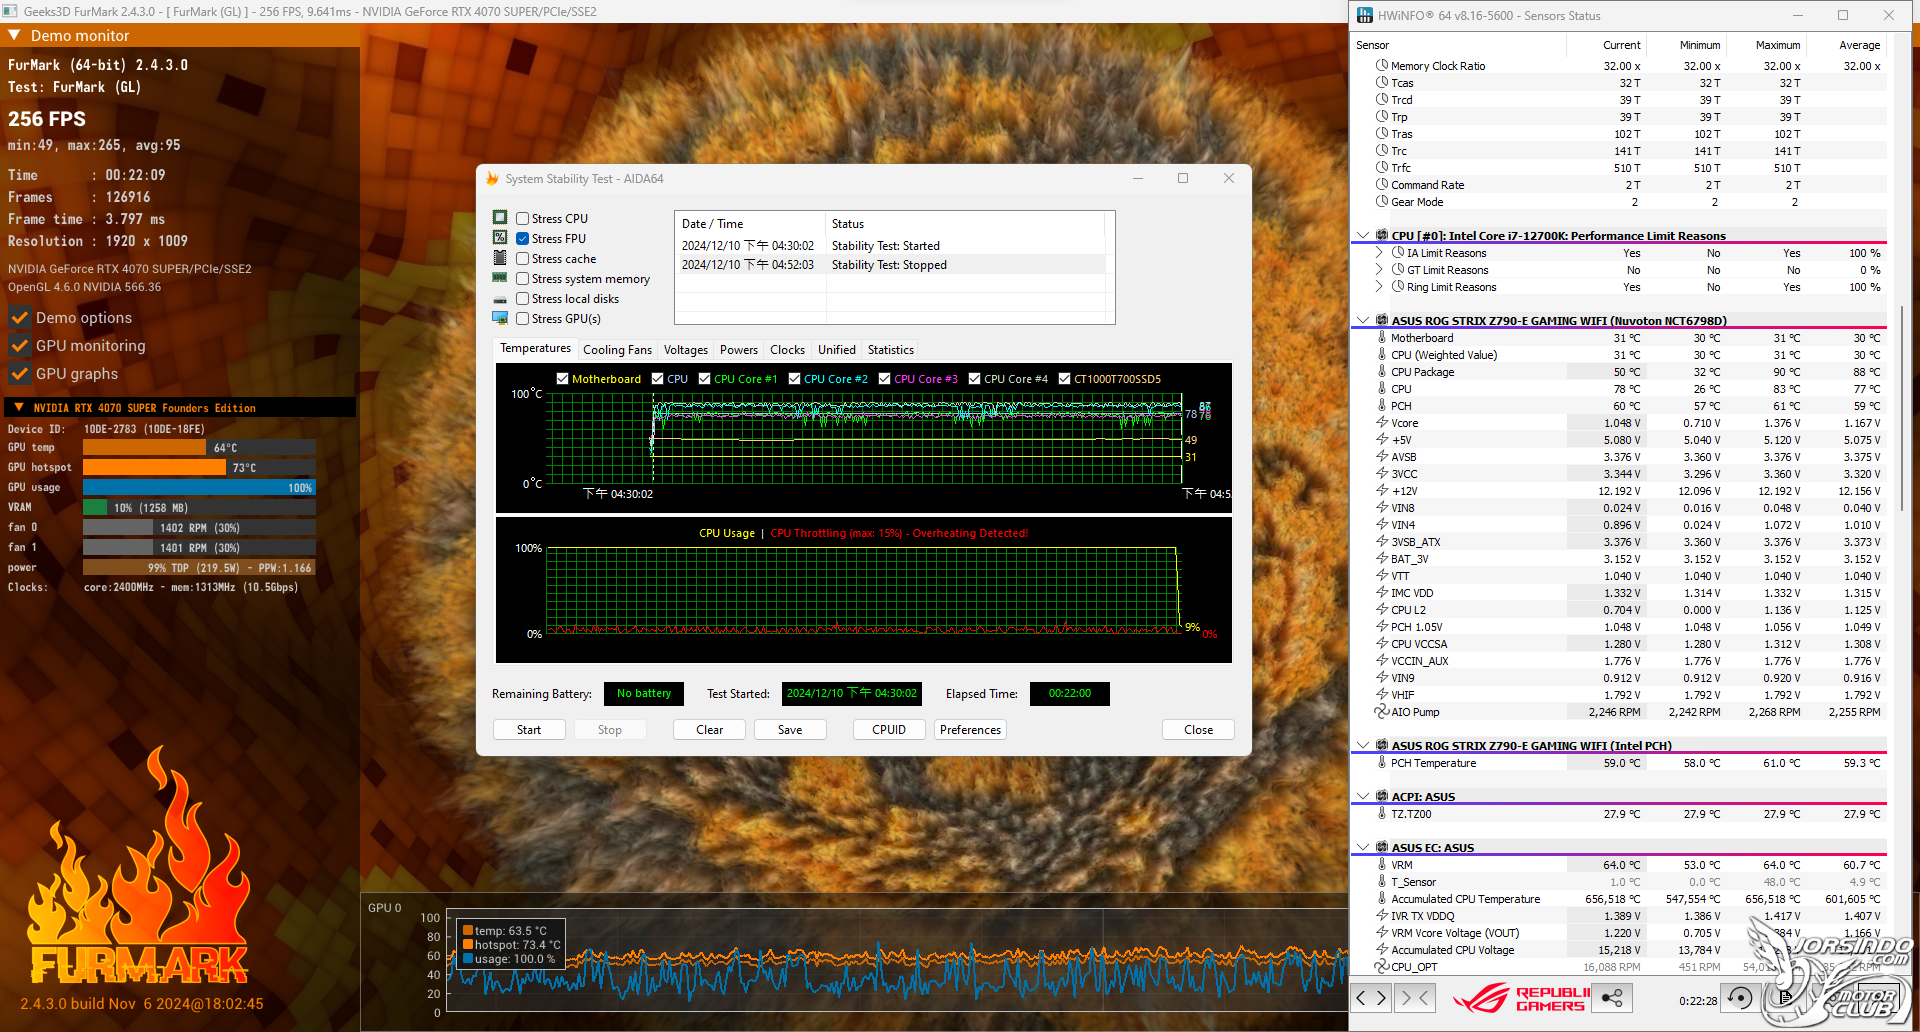The height and width of the screenshot is (1032, 1920).
Task: Click the thermometer icon beside PCH Temperature
Action: 1382,763
